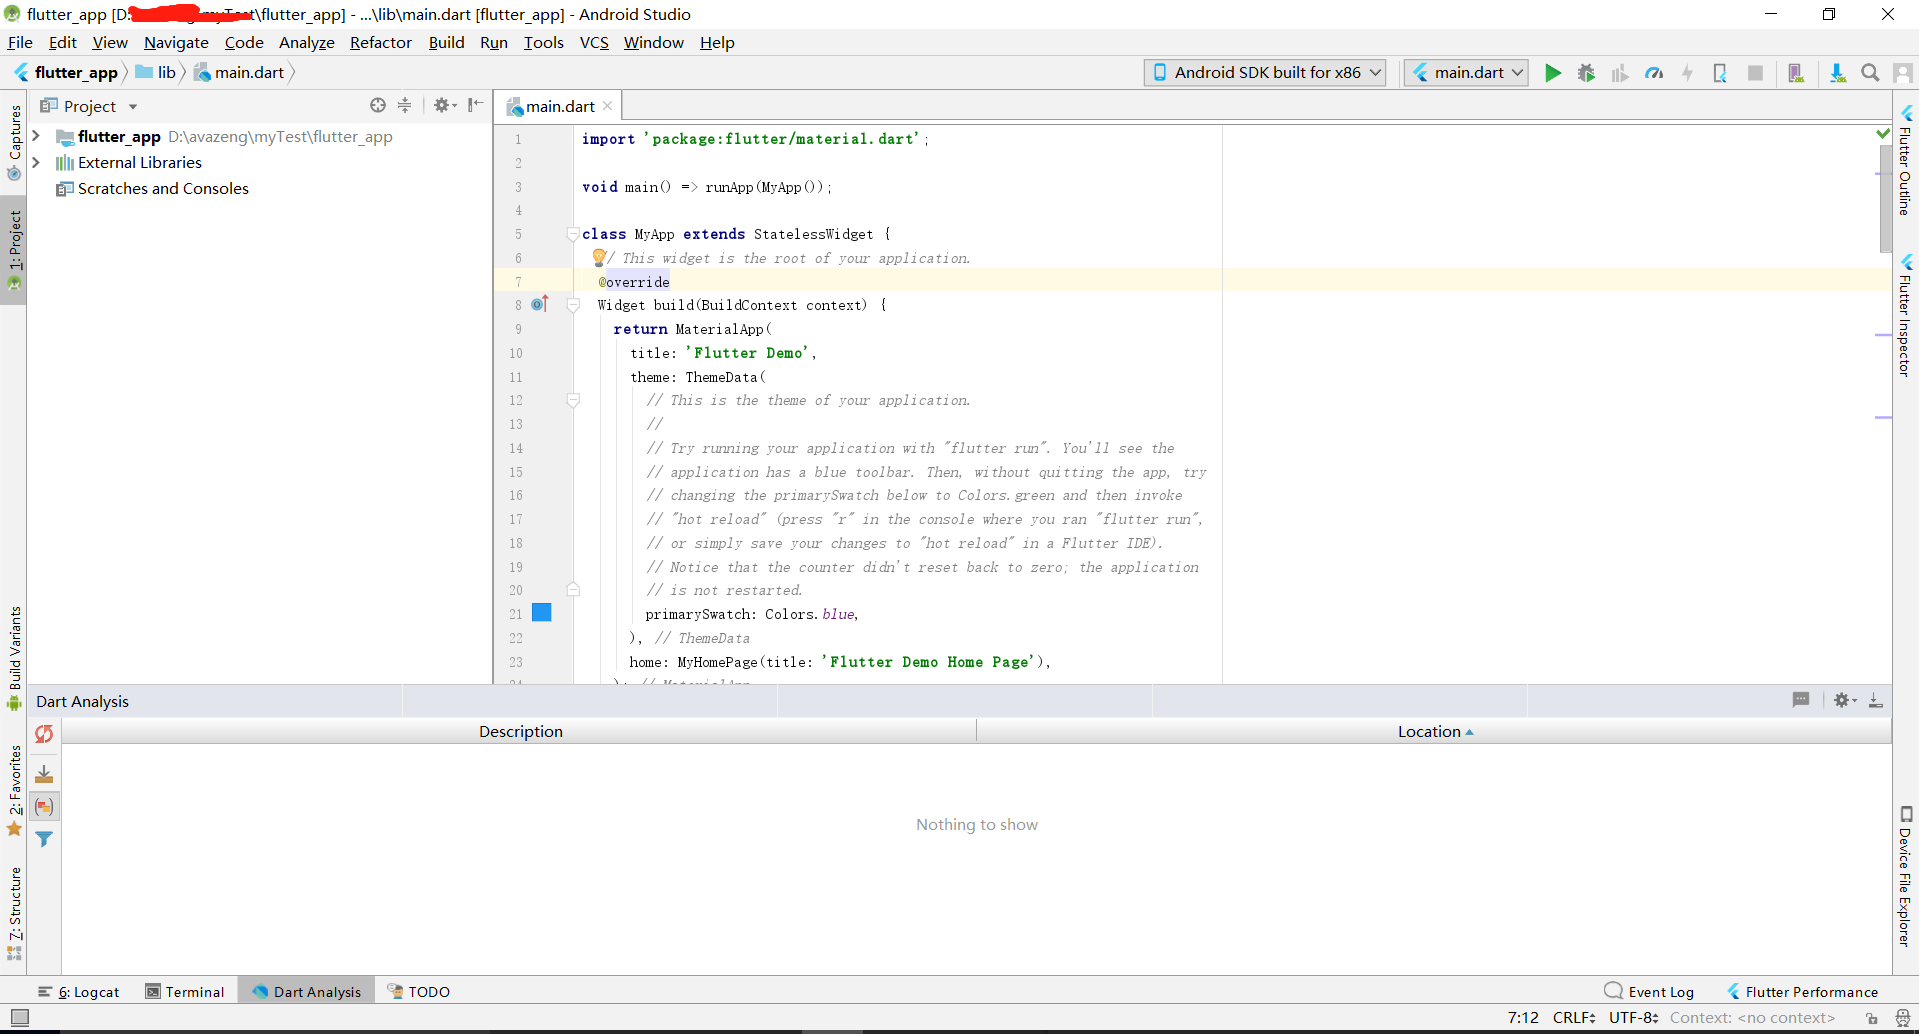Image resolution: width=1919 pixels, height=1034 pixels.
Task: Start debugging with the bug icon
Action: (x=1586, y=73)
